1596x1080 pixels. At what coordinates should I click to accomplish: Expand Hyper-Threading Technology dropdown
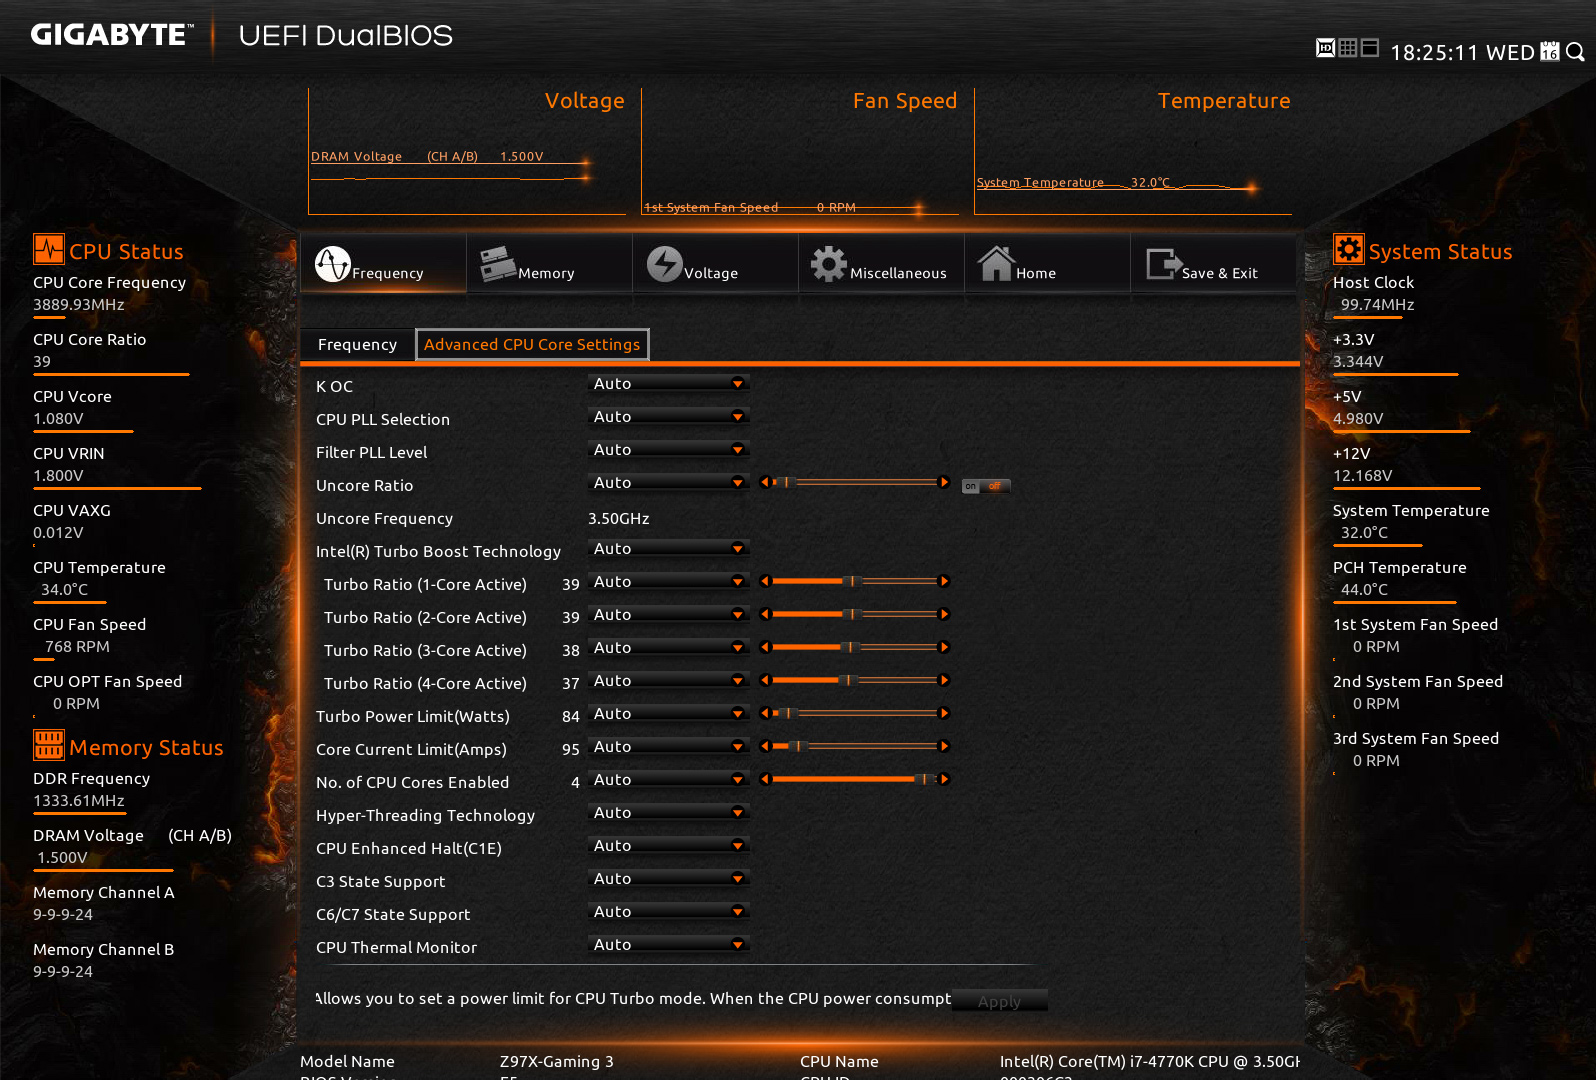[x=669, y=812]
